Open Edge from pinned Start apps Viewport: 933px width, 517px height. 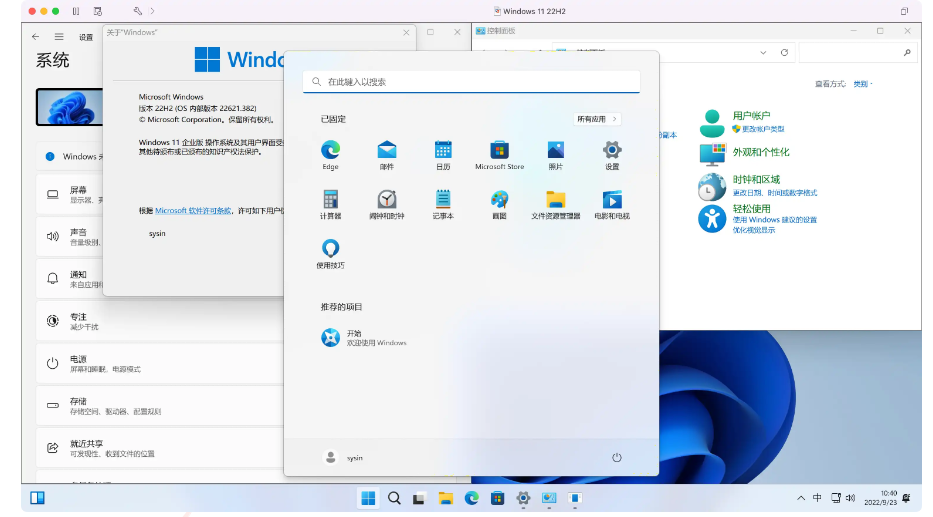330,155
